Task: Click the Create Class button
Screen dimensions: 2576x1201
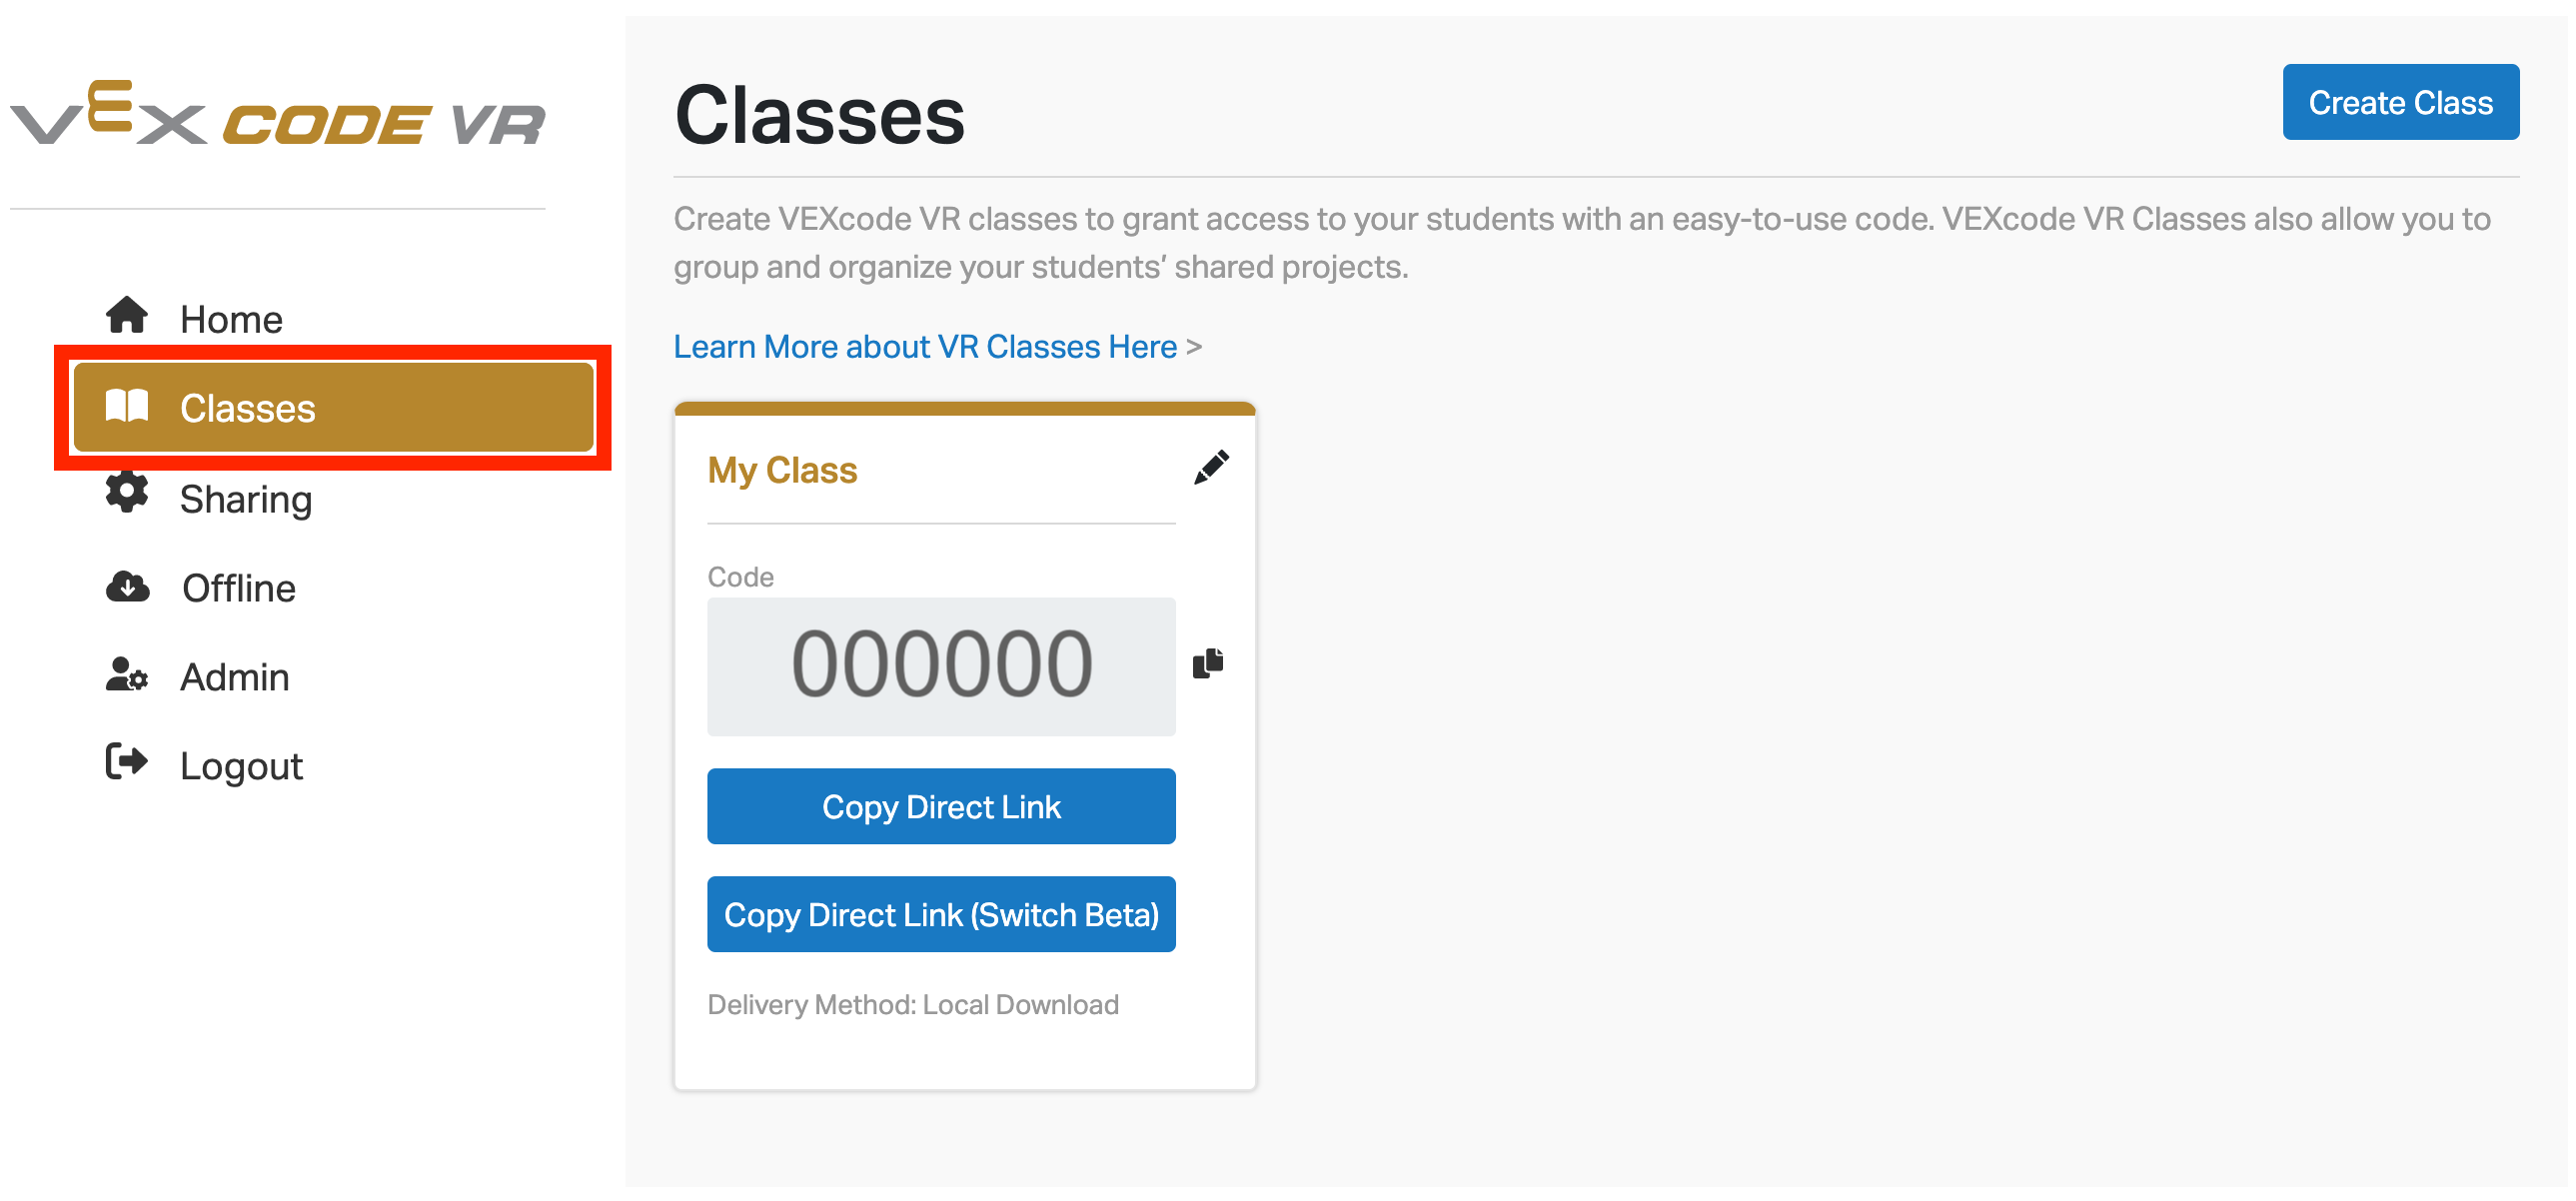Action: click(2400, 102)
